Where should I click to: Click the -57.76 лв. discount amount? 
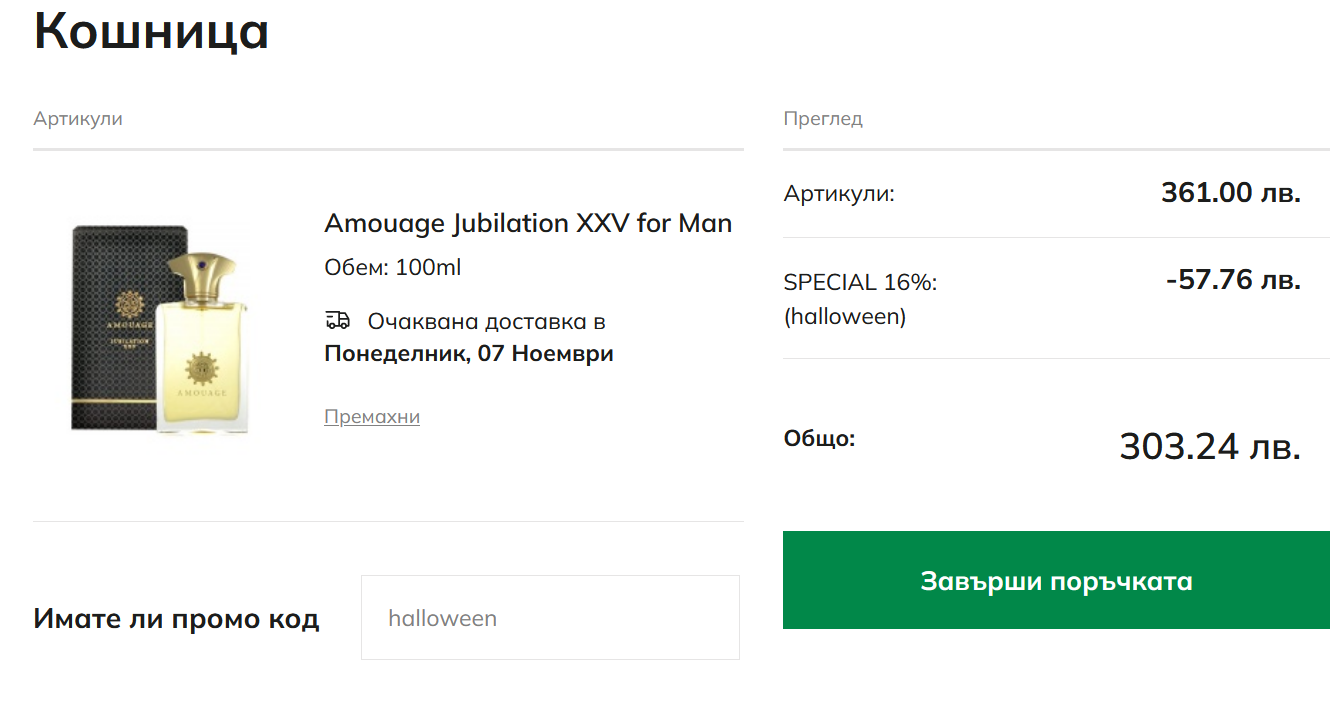click(x=1232, y=280)
